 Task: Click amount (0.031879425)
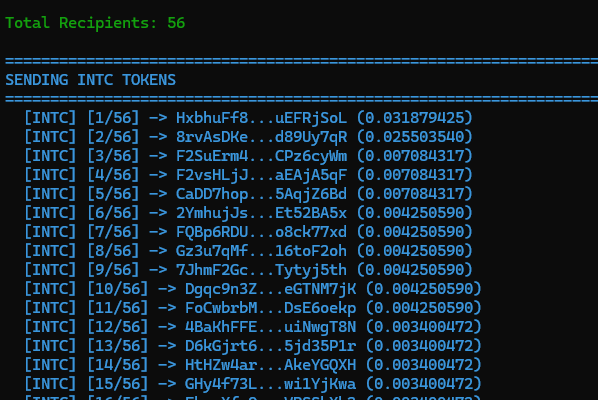tap(415, 118)
